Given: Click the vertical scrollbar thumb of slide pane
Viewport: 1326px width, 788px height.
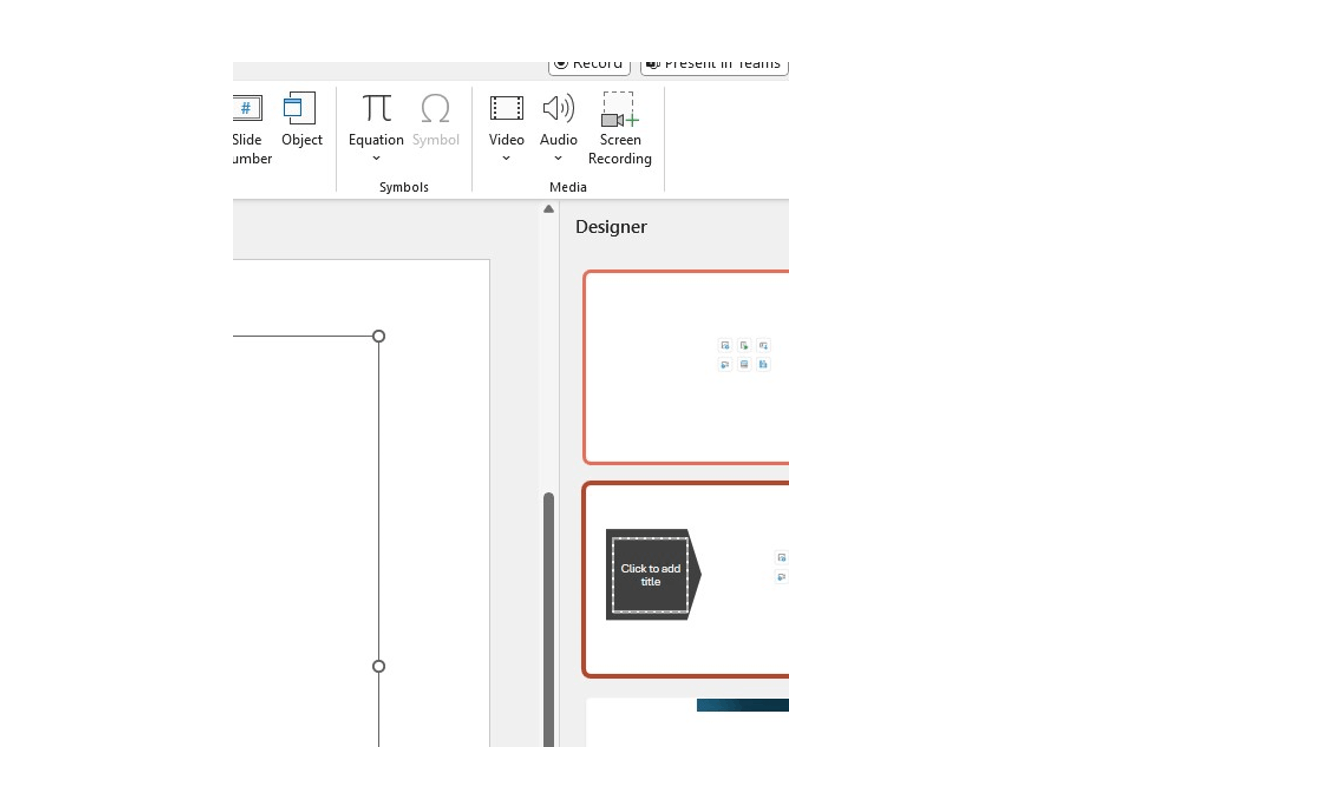Looking at the screenshot, I should [x=548, y=619].
